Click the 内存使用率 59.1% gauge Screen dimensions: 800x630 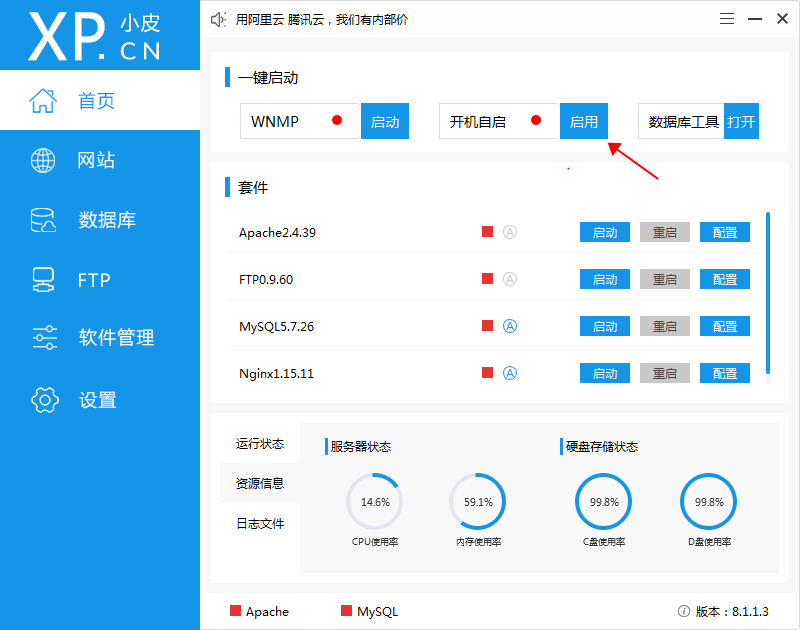tap(478, 502)
